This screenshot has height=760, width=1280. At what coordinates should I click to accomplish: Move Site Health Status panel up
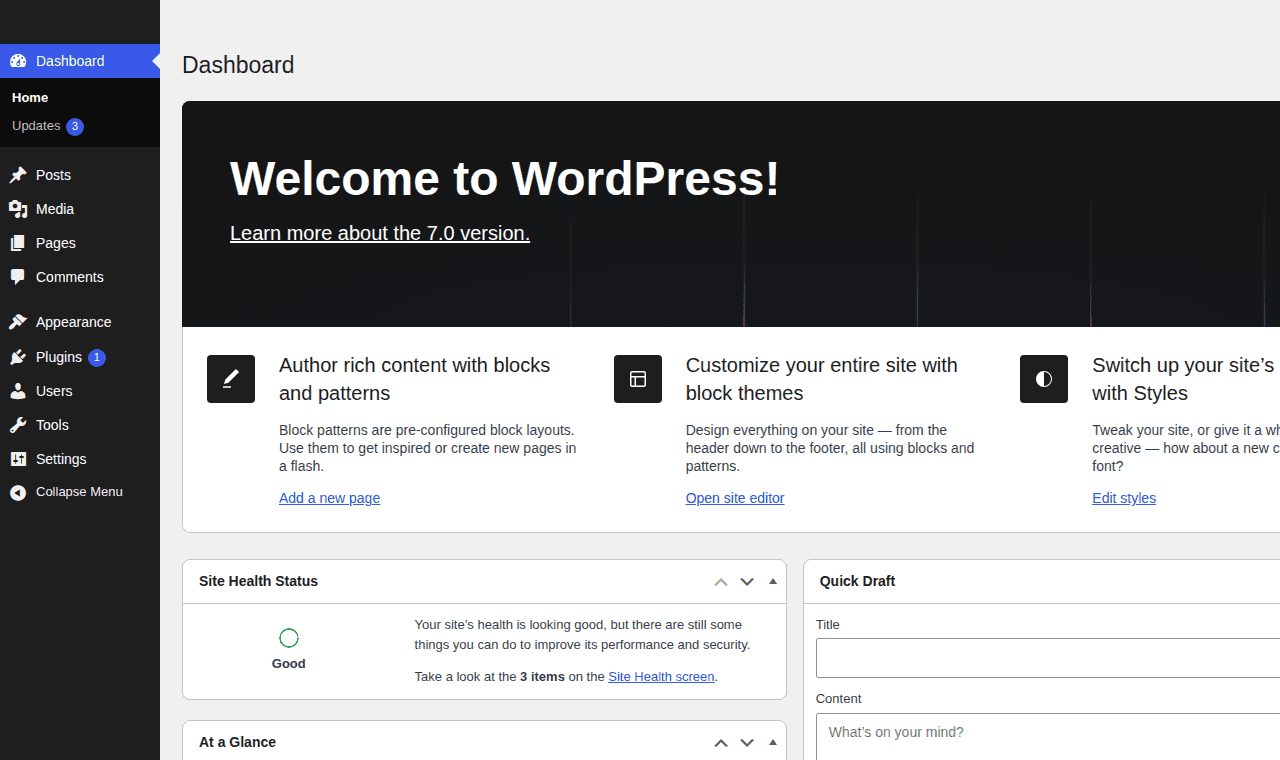721,581
